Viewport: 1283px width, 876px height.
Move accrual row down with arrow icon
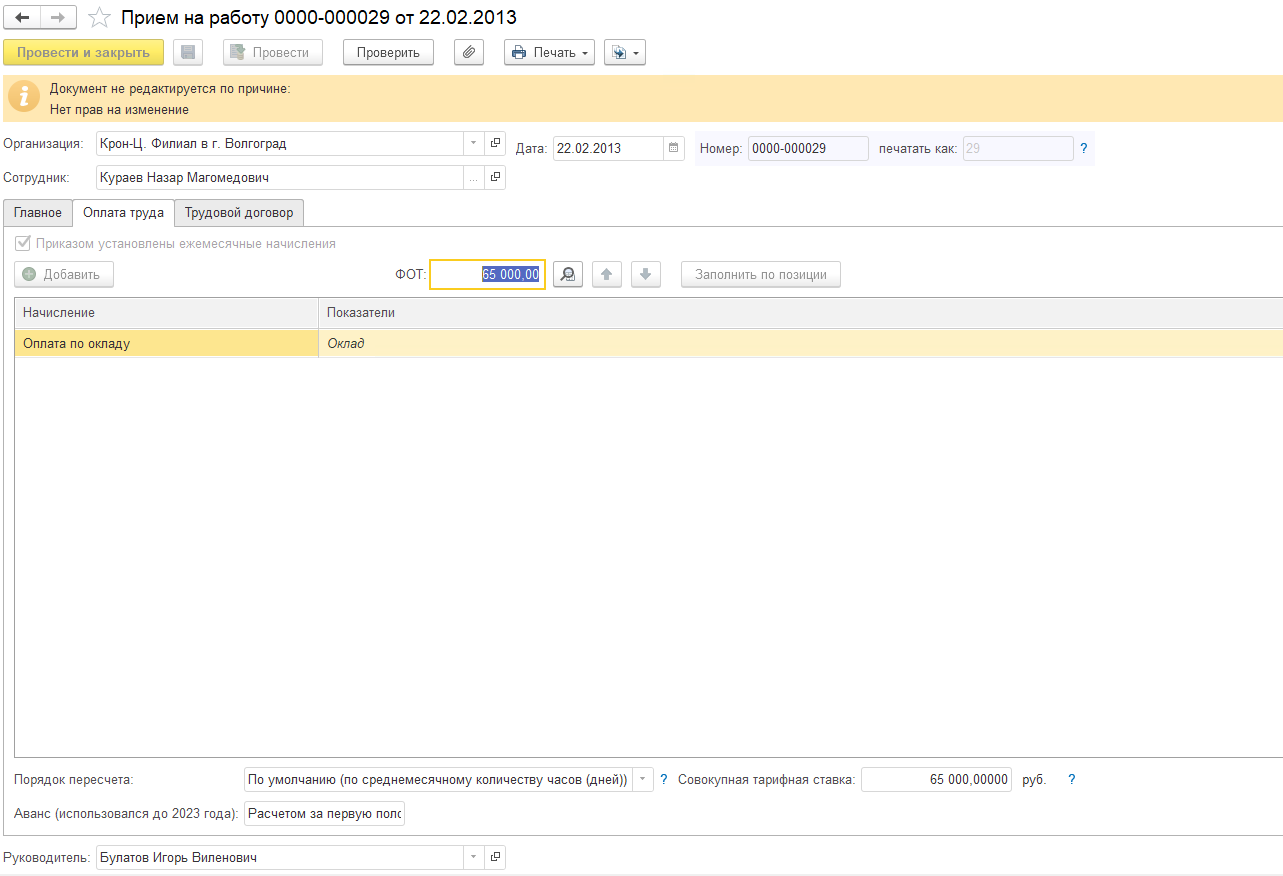(x=645, y=274)
